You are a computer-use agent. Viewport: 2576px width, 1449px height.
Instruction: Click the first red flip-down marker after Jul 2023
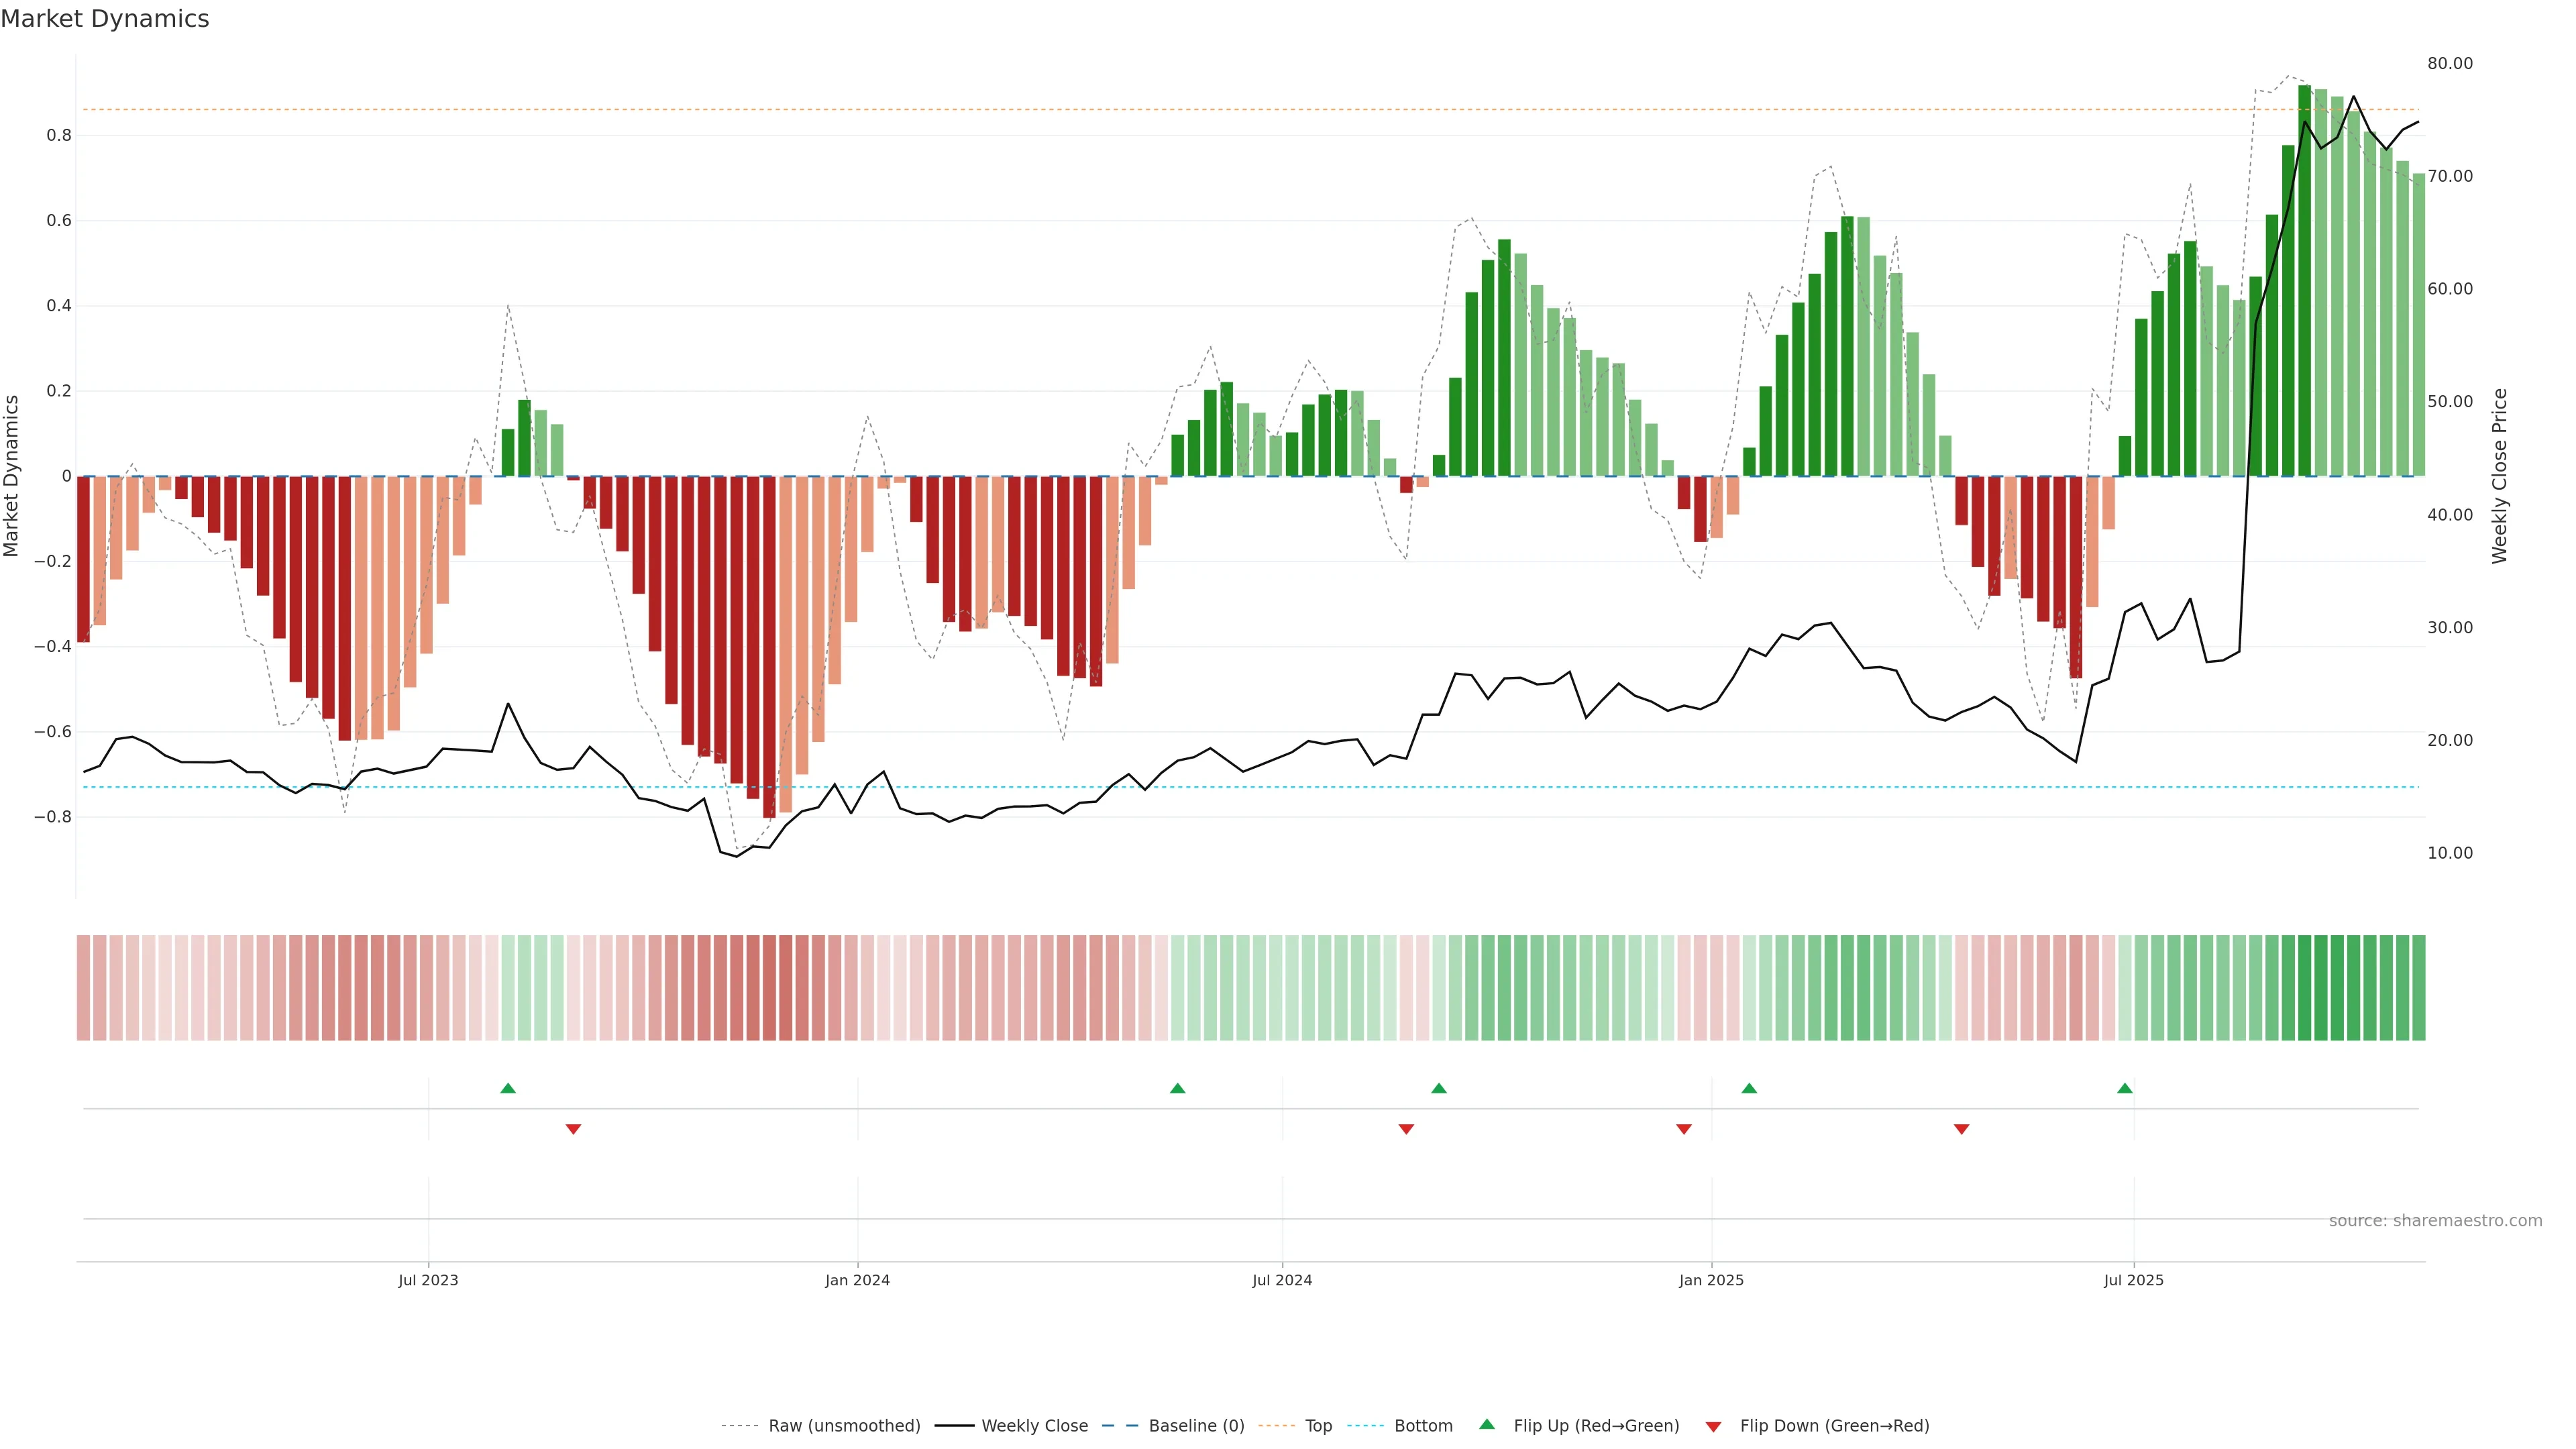[573, 1129]
